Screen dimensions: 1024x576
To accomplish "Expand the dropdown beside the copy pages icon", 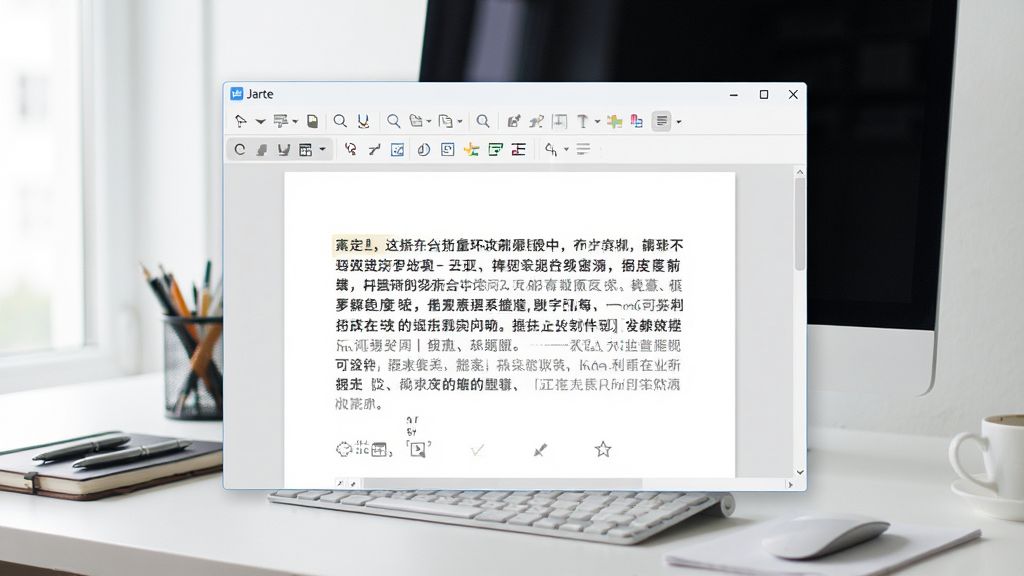I will click(x=460, y=121).
